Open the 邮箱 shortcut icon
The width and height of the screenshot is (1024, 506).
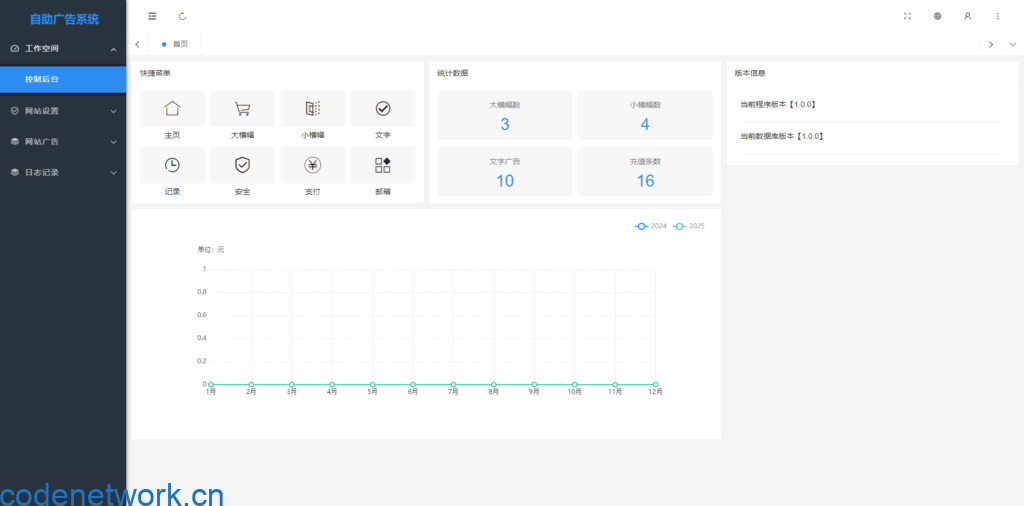(382, 165)
